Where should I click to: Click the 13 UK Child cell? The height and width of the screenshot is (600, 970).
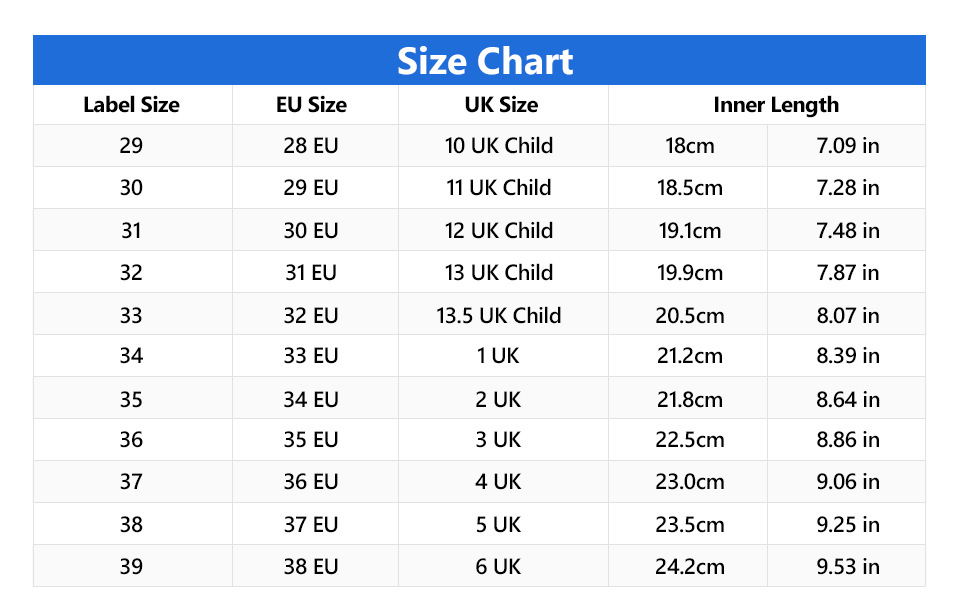click(499, 273)
